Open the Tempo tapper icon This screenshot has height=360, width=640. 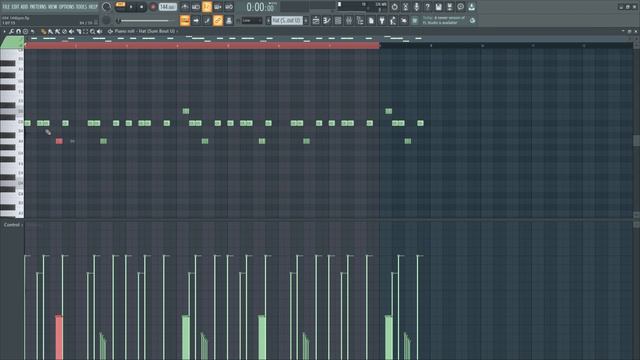tap(393, 20)
